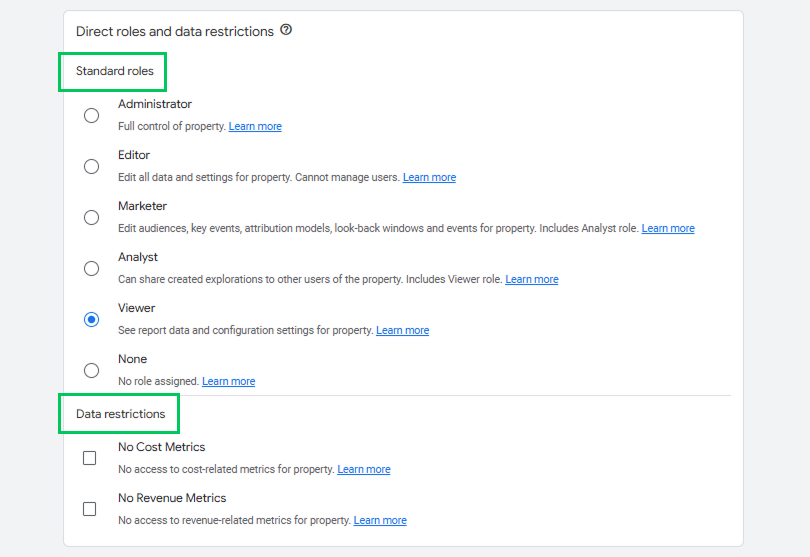Viewport: 810px width, 557px height.
Task: Choose the Editor role radio button
Action: (x=91, y=166)
